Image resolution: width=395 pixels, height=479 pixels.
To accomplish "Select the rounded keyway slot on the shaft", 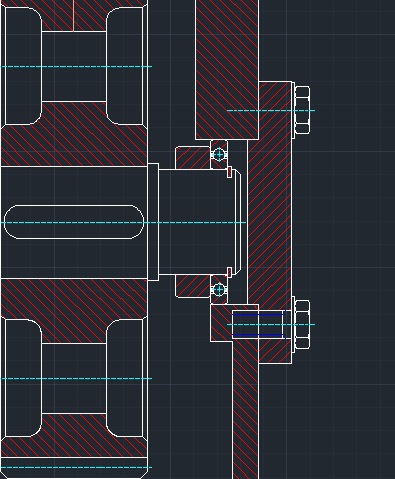I will 74,222.
